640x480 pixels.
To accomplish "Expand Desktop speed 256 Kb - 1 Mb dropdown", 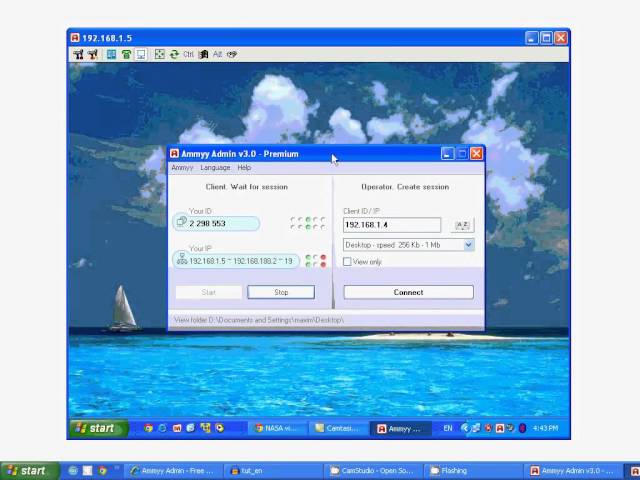I will coord(469,245).
